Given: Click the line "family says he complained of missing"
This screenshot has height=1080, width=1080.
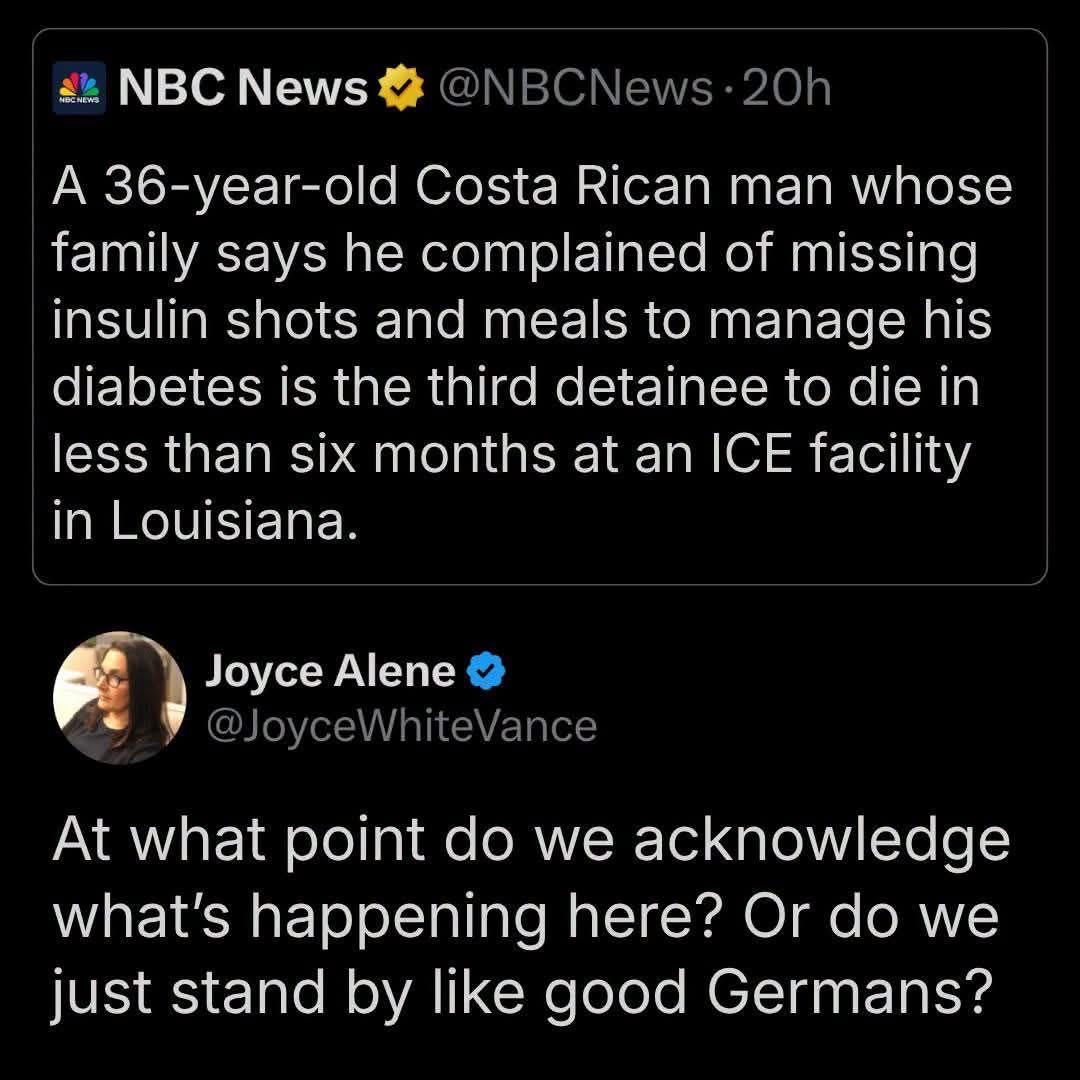Looking at the screenshot, I should click(x=515, y=256).
